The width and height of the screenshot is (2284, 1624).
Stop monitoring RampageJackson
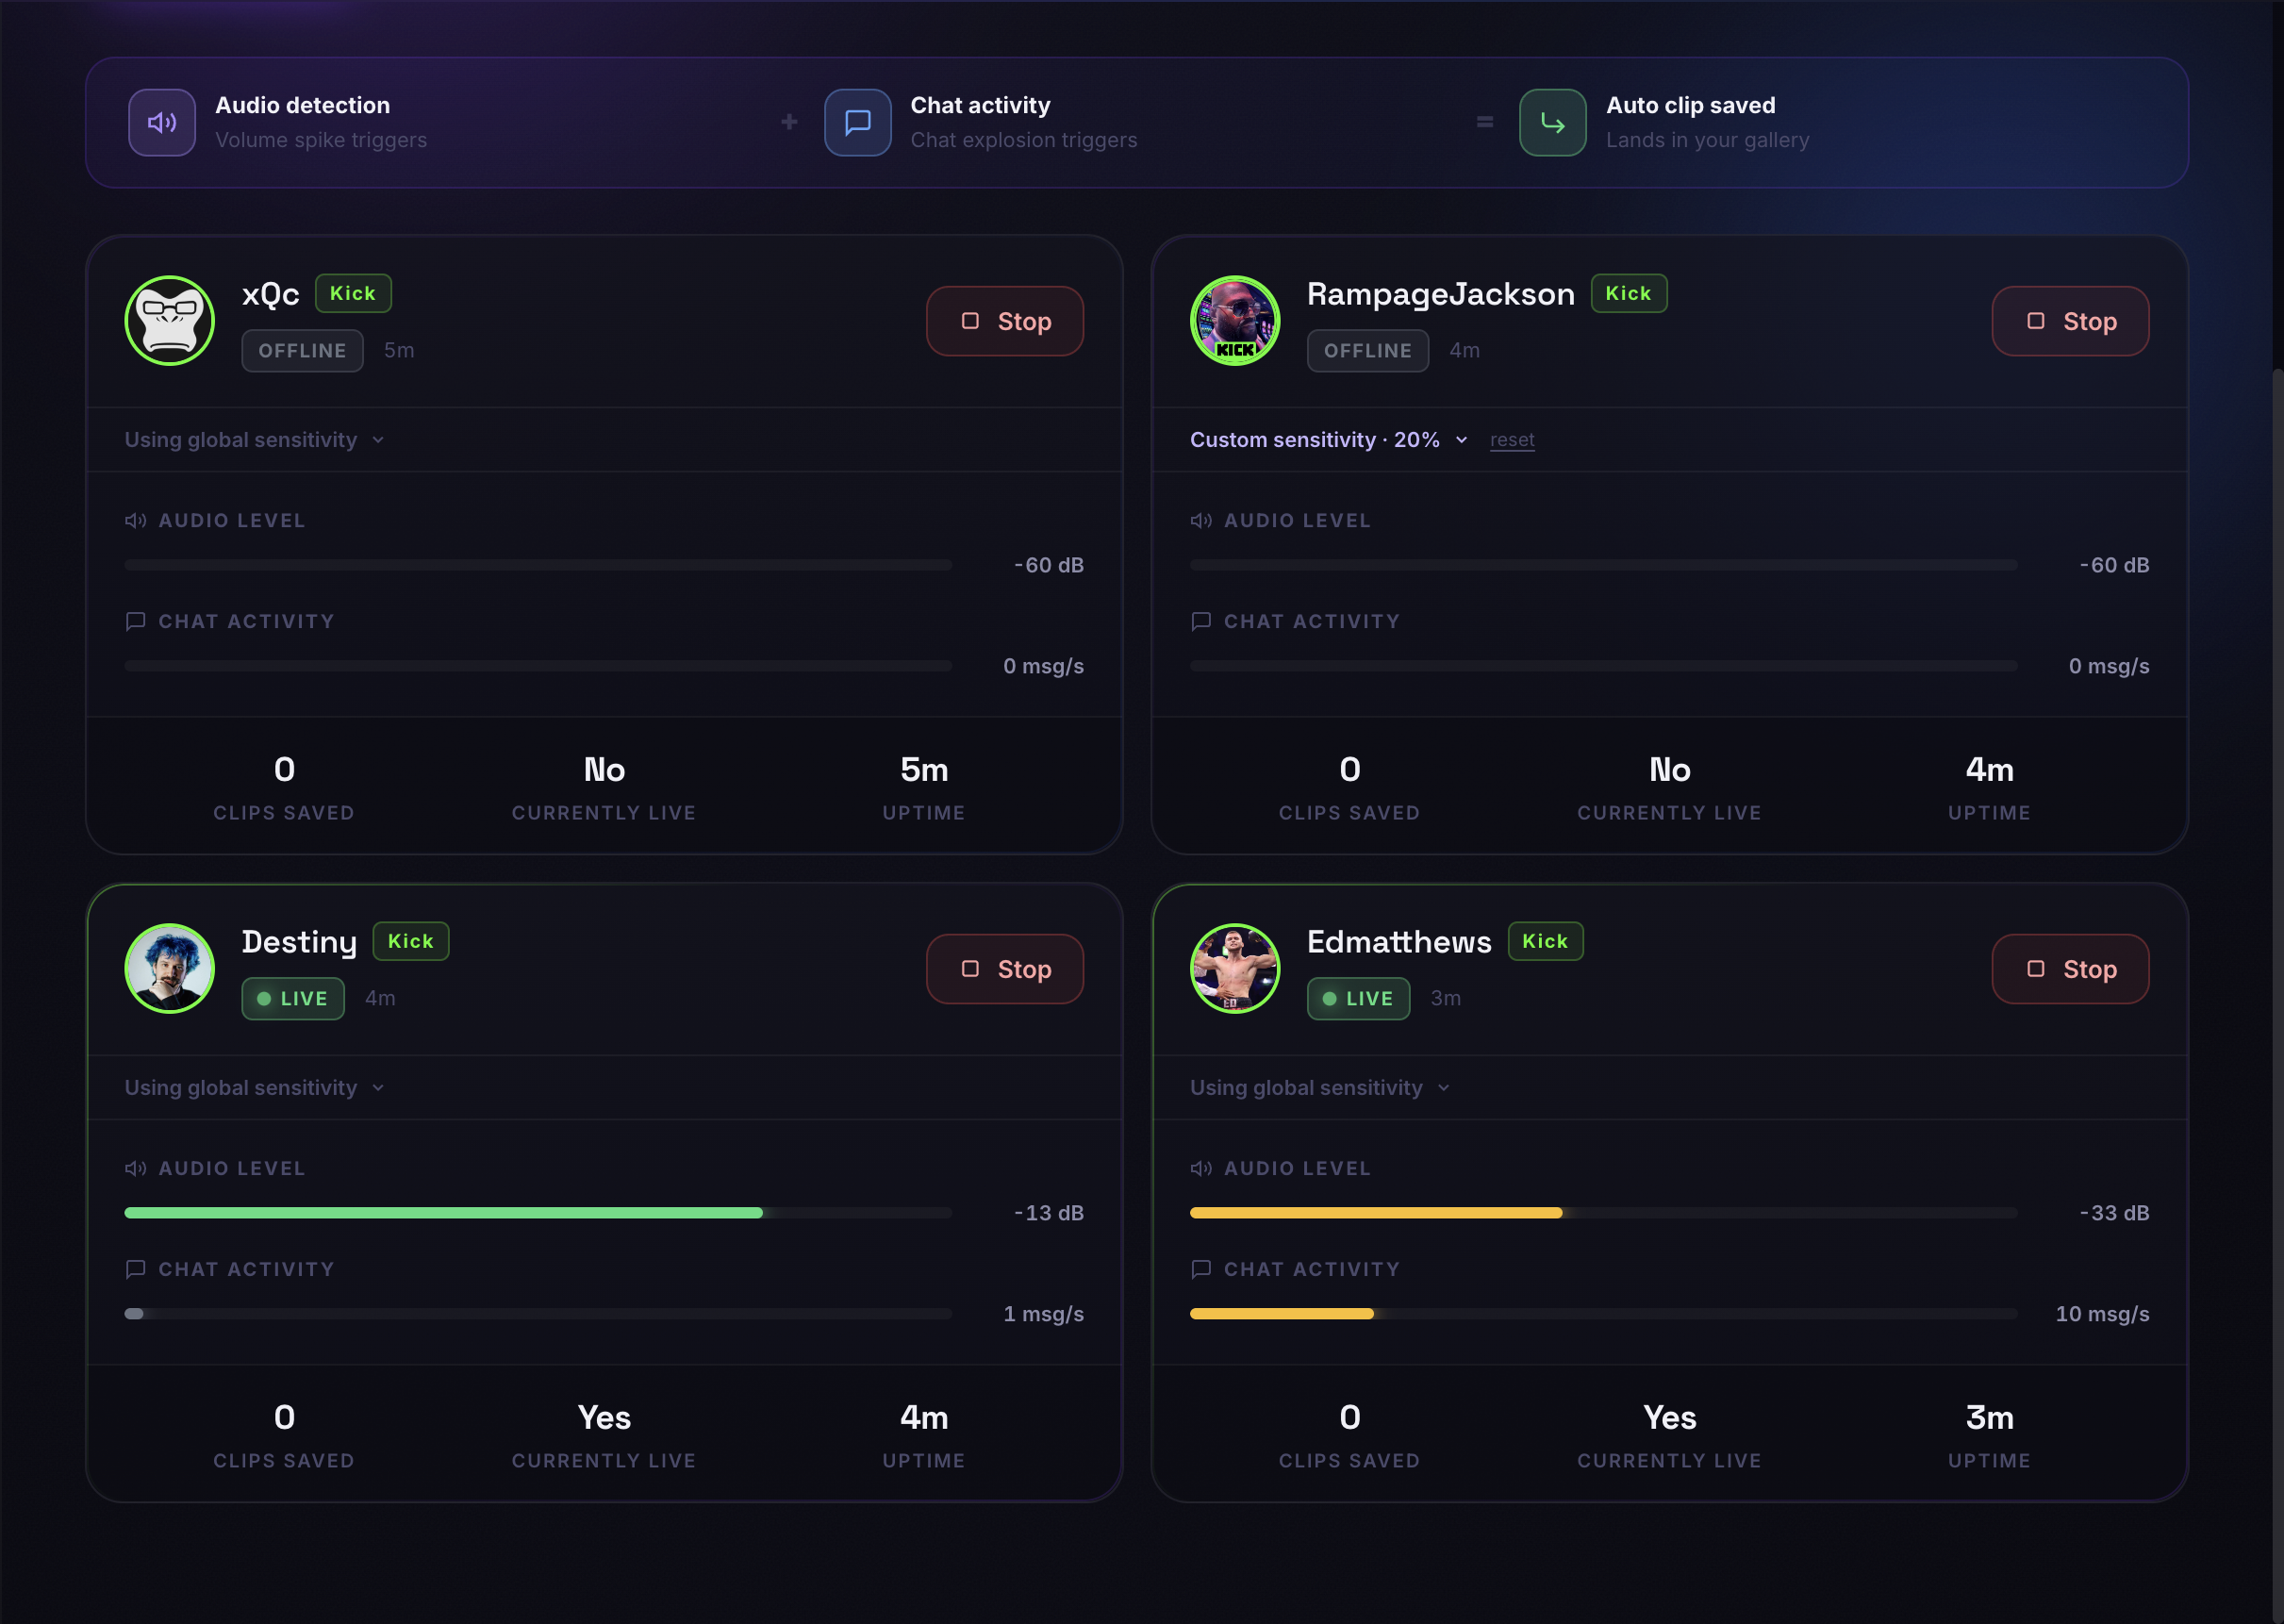click(2070, 321)
